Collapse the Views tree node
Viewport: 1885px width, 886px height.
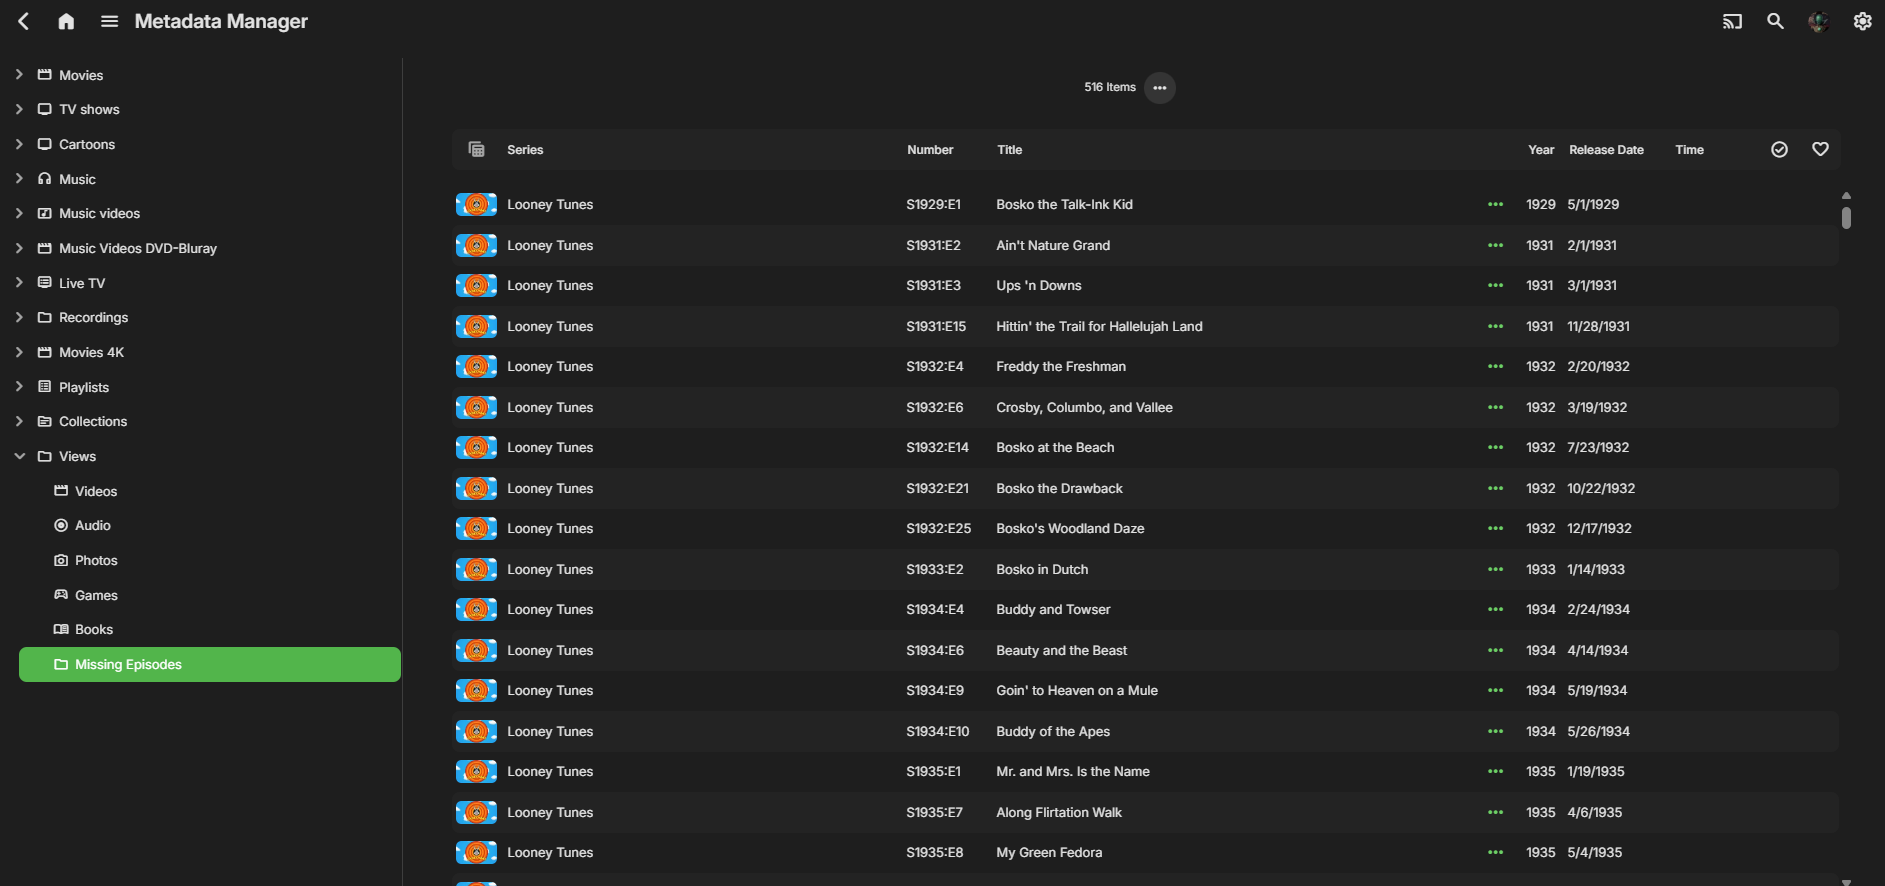point(19,456)
